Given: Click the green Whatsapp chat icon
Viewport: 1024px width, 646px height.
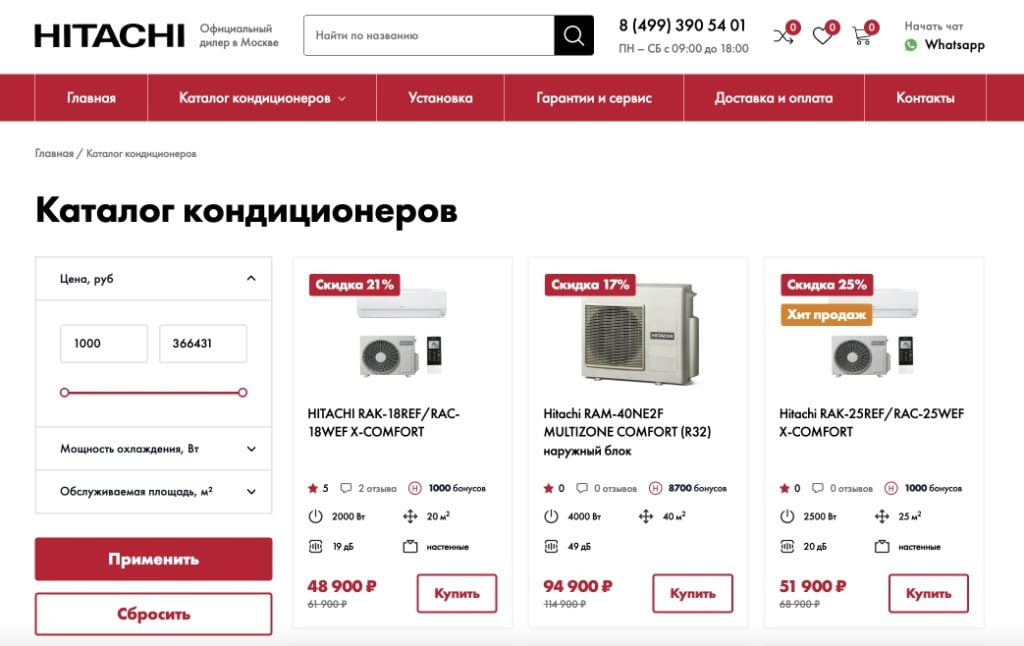Looking at the screenshot, I should click(910, 45).
